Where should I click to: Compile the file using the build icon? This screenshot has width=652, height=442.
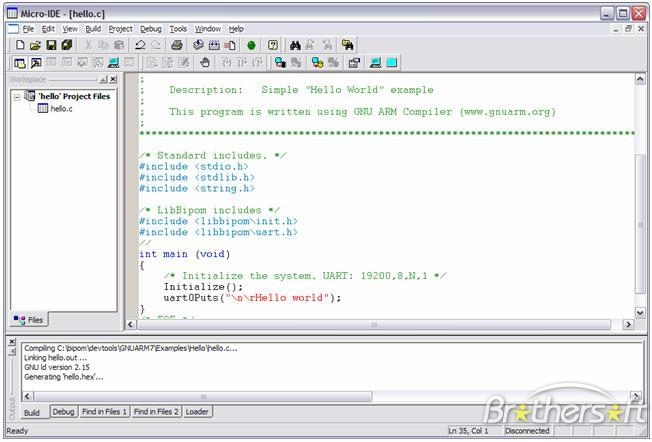click(198, 45)
